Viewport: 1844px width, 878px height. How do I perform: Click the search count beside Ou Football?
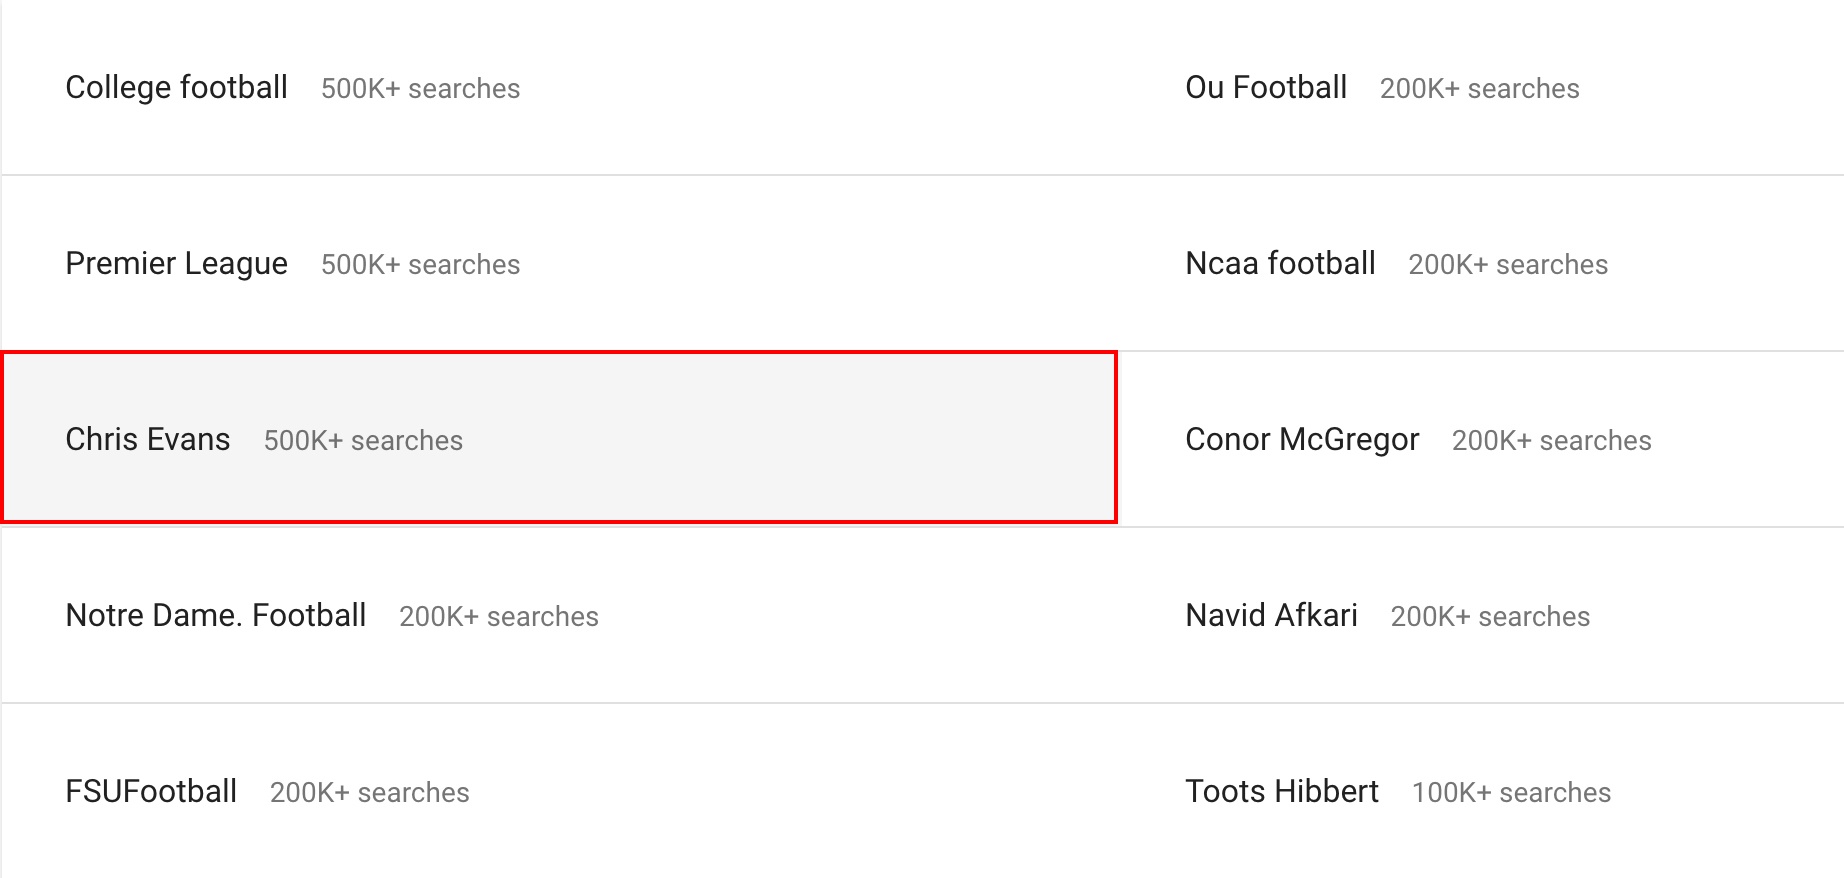pyautogui.click(x=1479, y=89)
